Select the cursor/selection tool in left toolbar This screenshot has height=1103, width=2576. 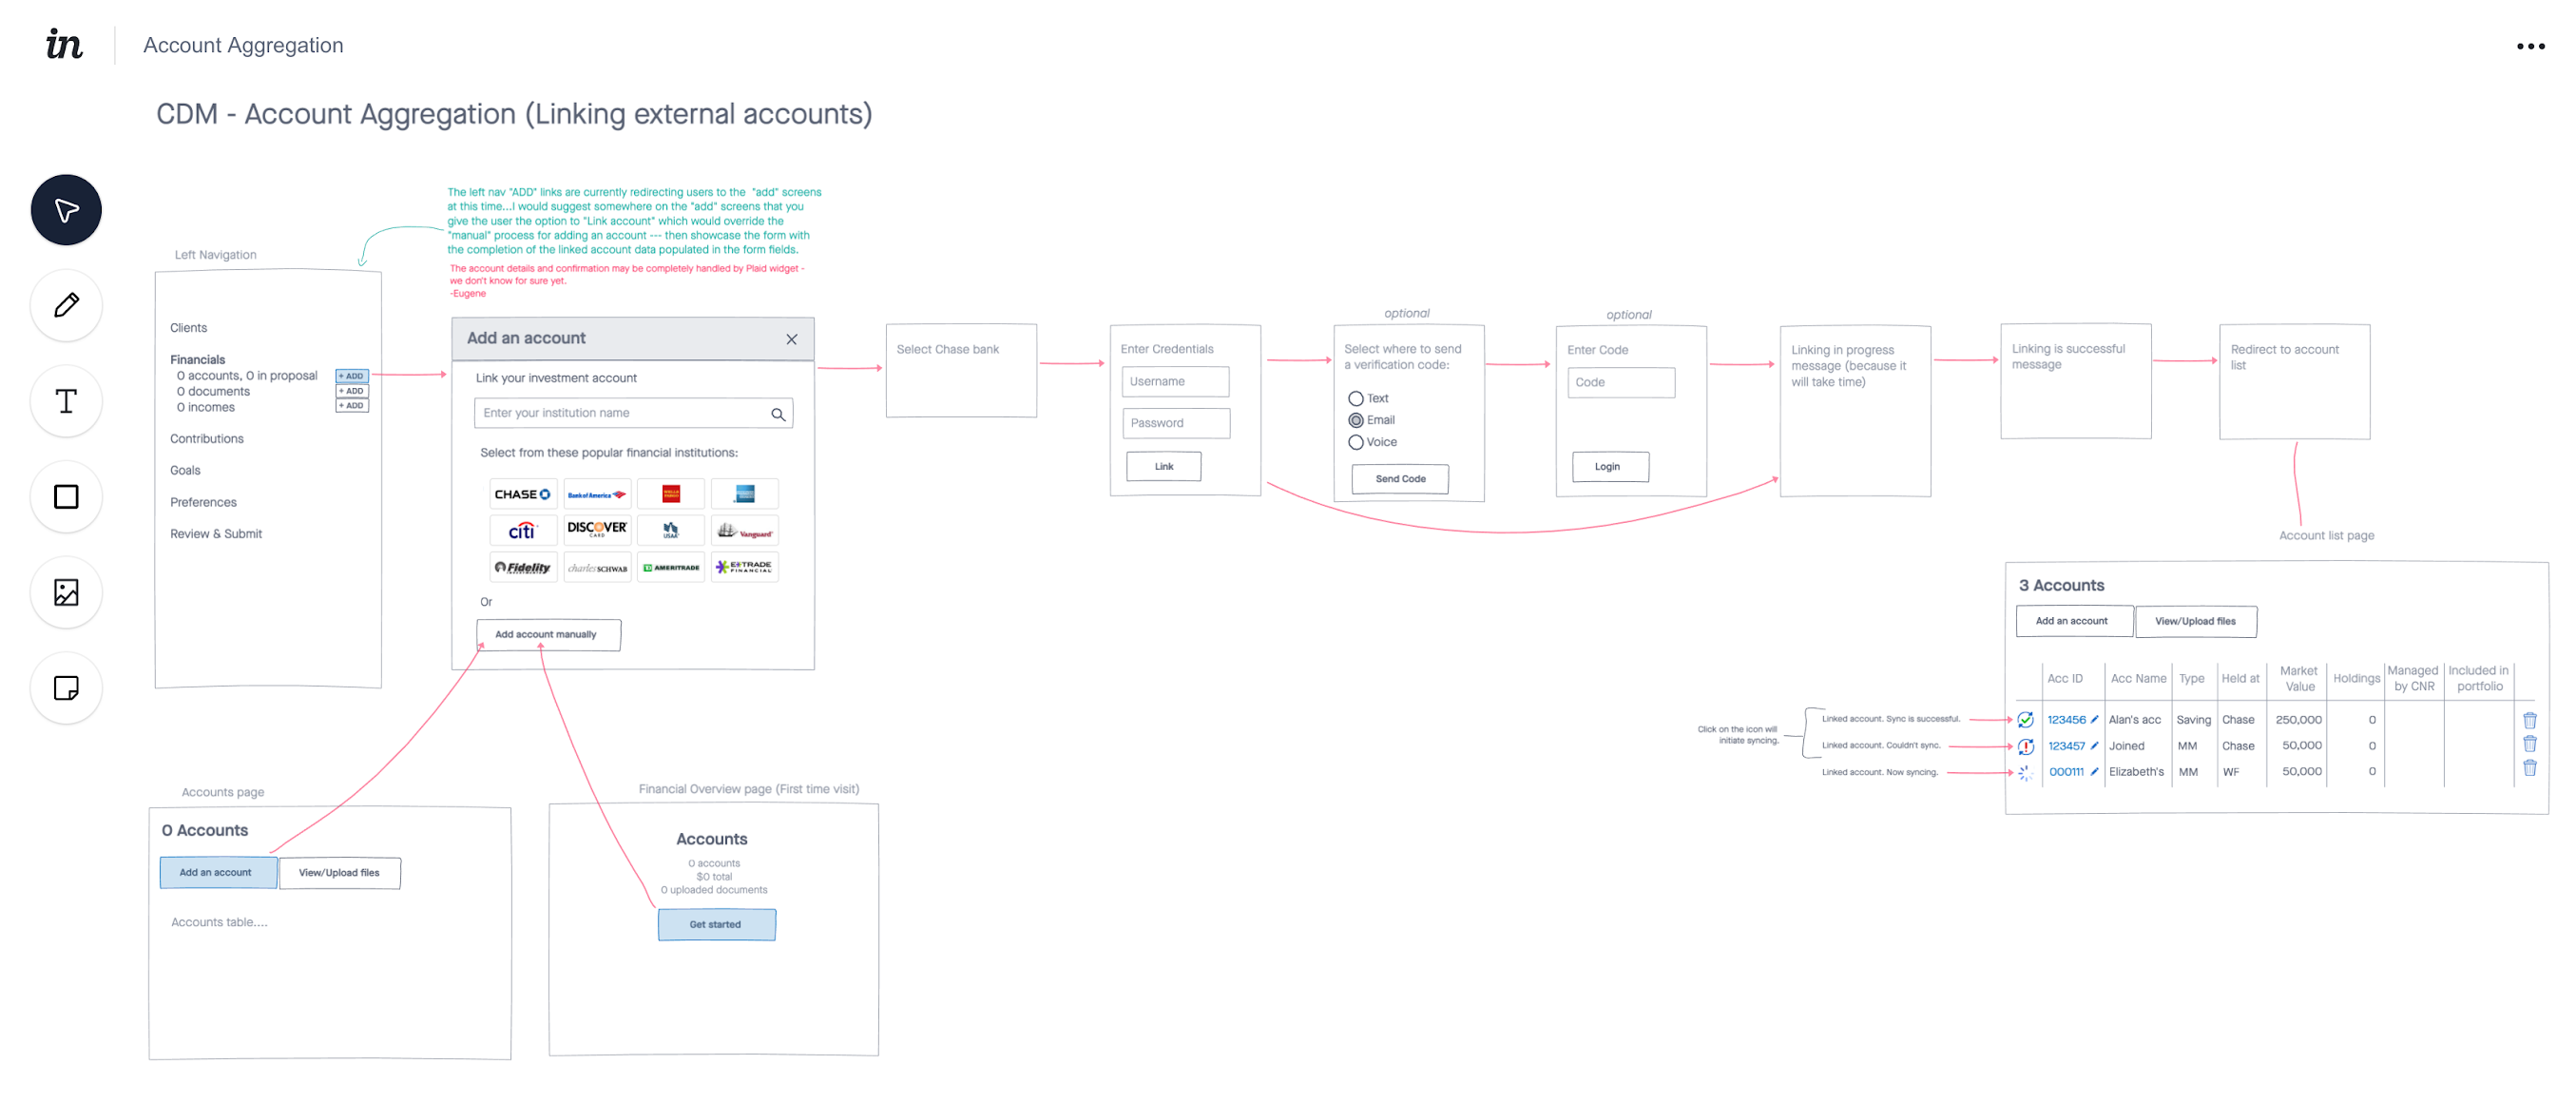(66, 210)
